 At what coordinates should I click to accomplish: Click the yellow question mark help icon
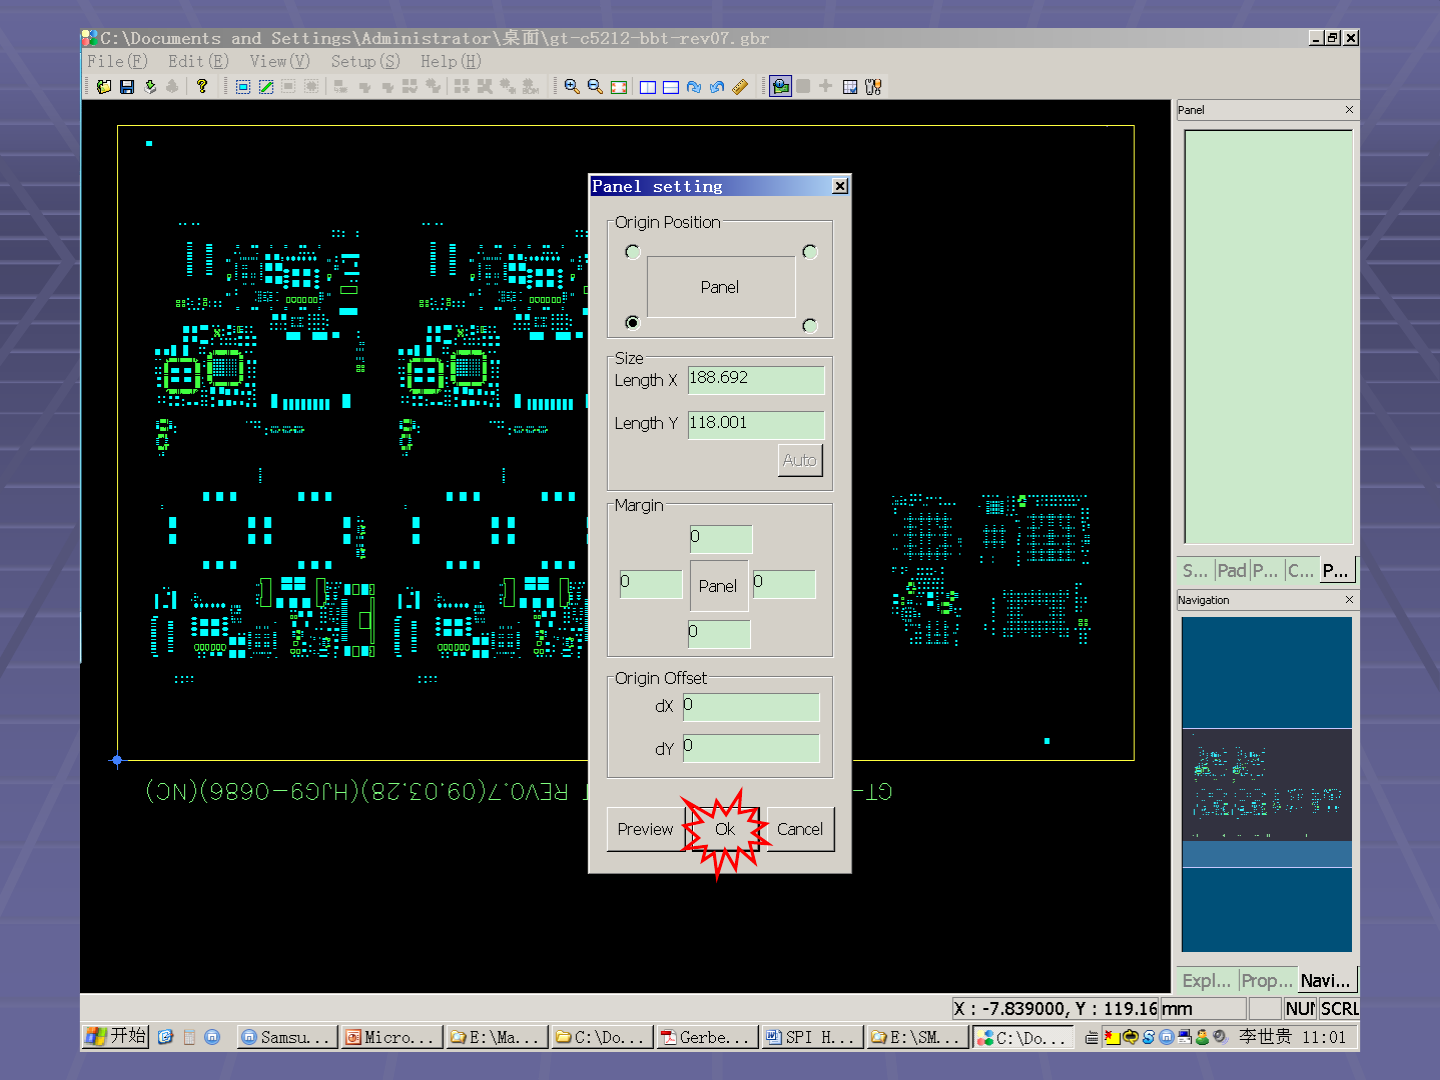tap(202, 87)
